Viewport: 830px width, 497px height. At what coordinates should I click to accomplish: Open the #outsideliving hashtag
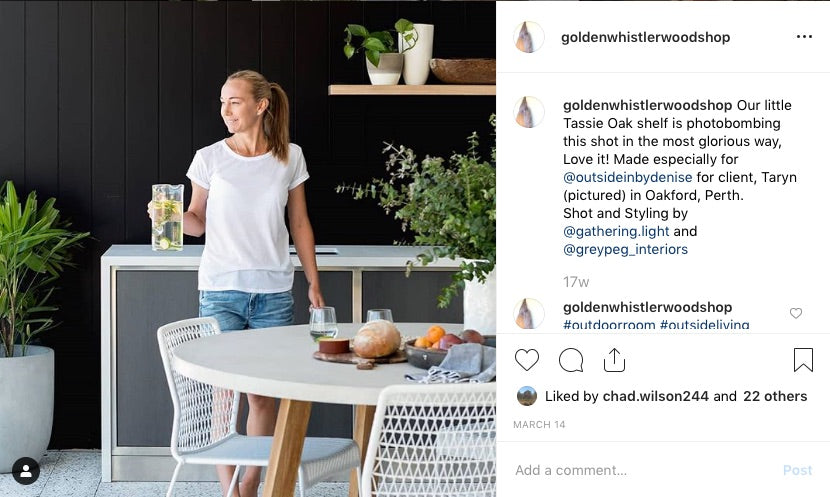pos(704,324)
